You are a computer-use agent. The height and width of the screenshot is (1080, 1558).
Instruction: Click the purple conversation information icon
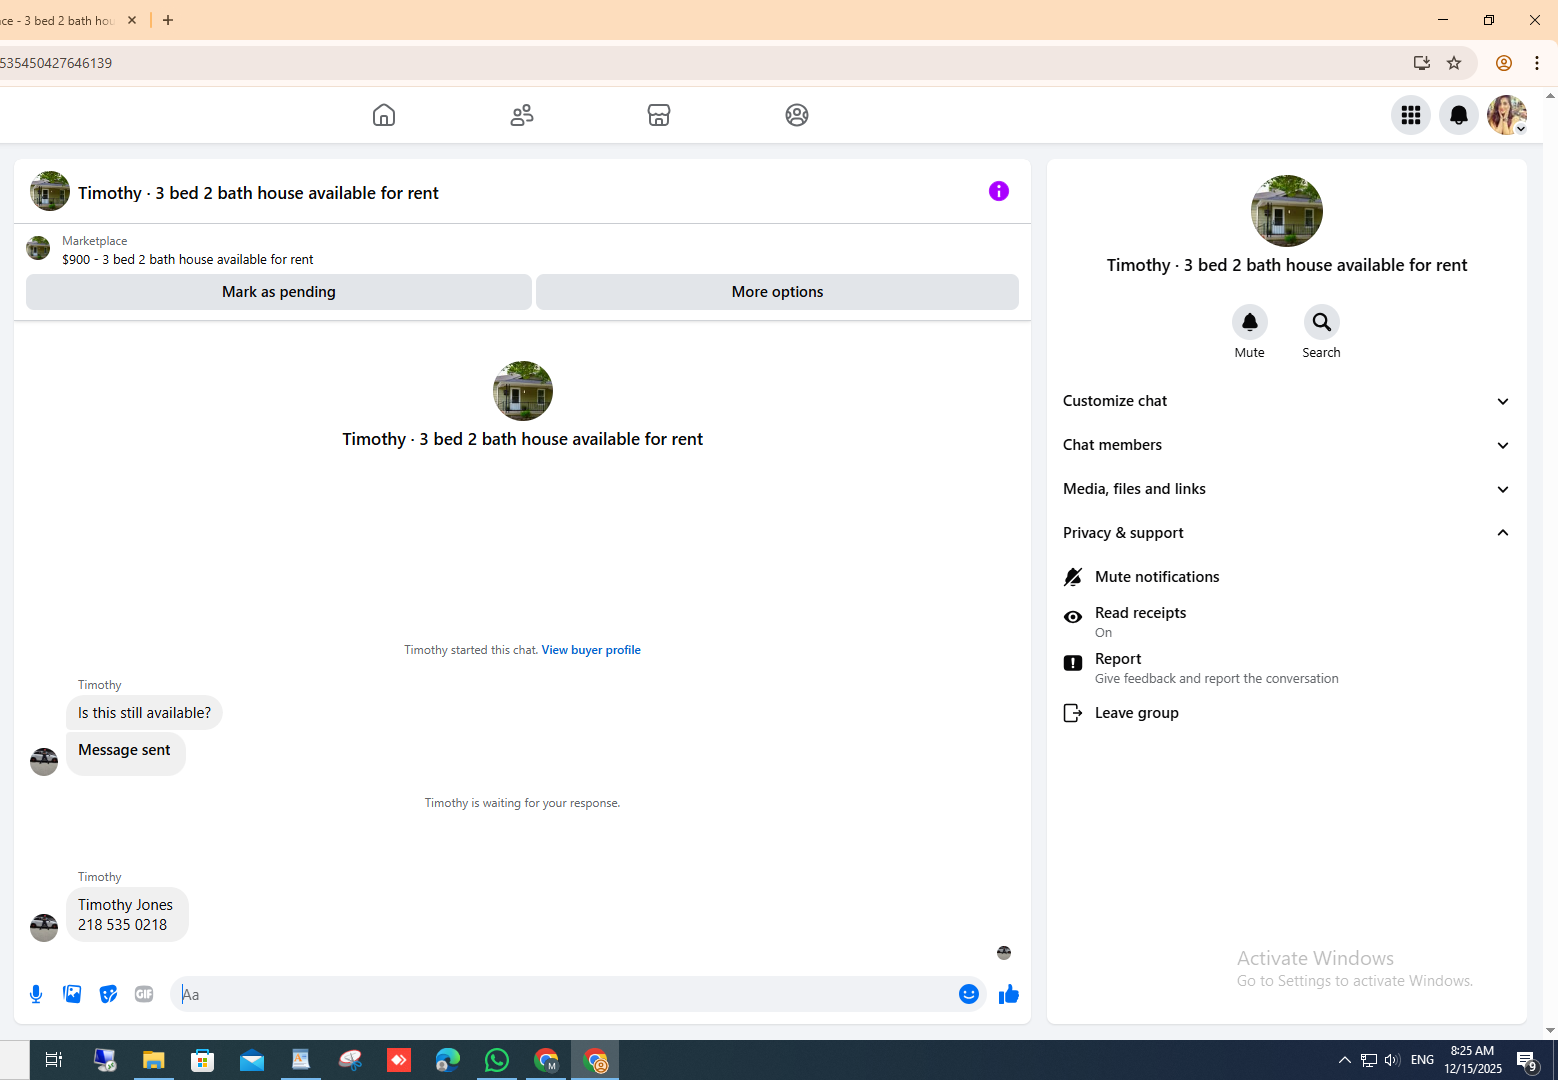pos(999,191)
